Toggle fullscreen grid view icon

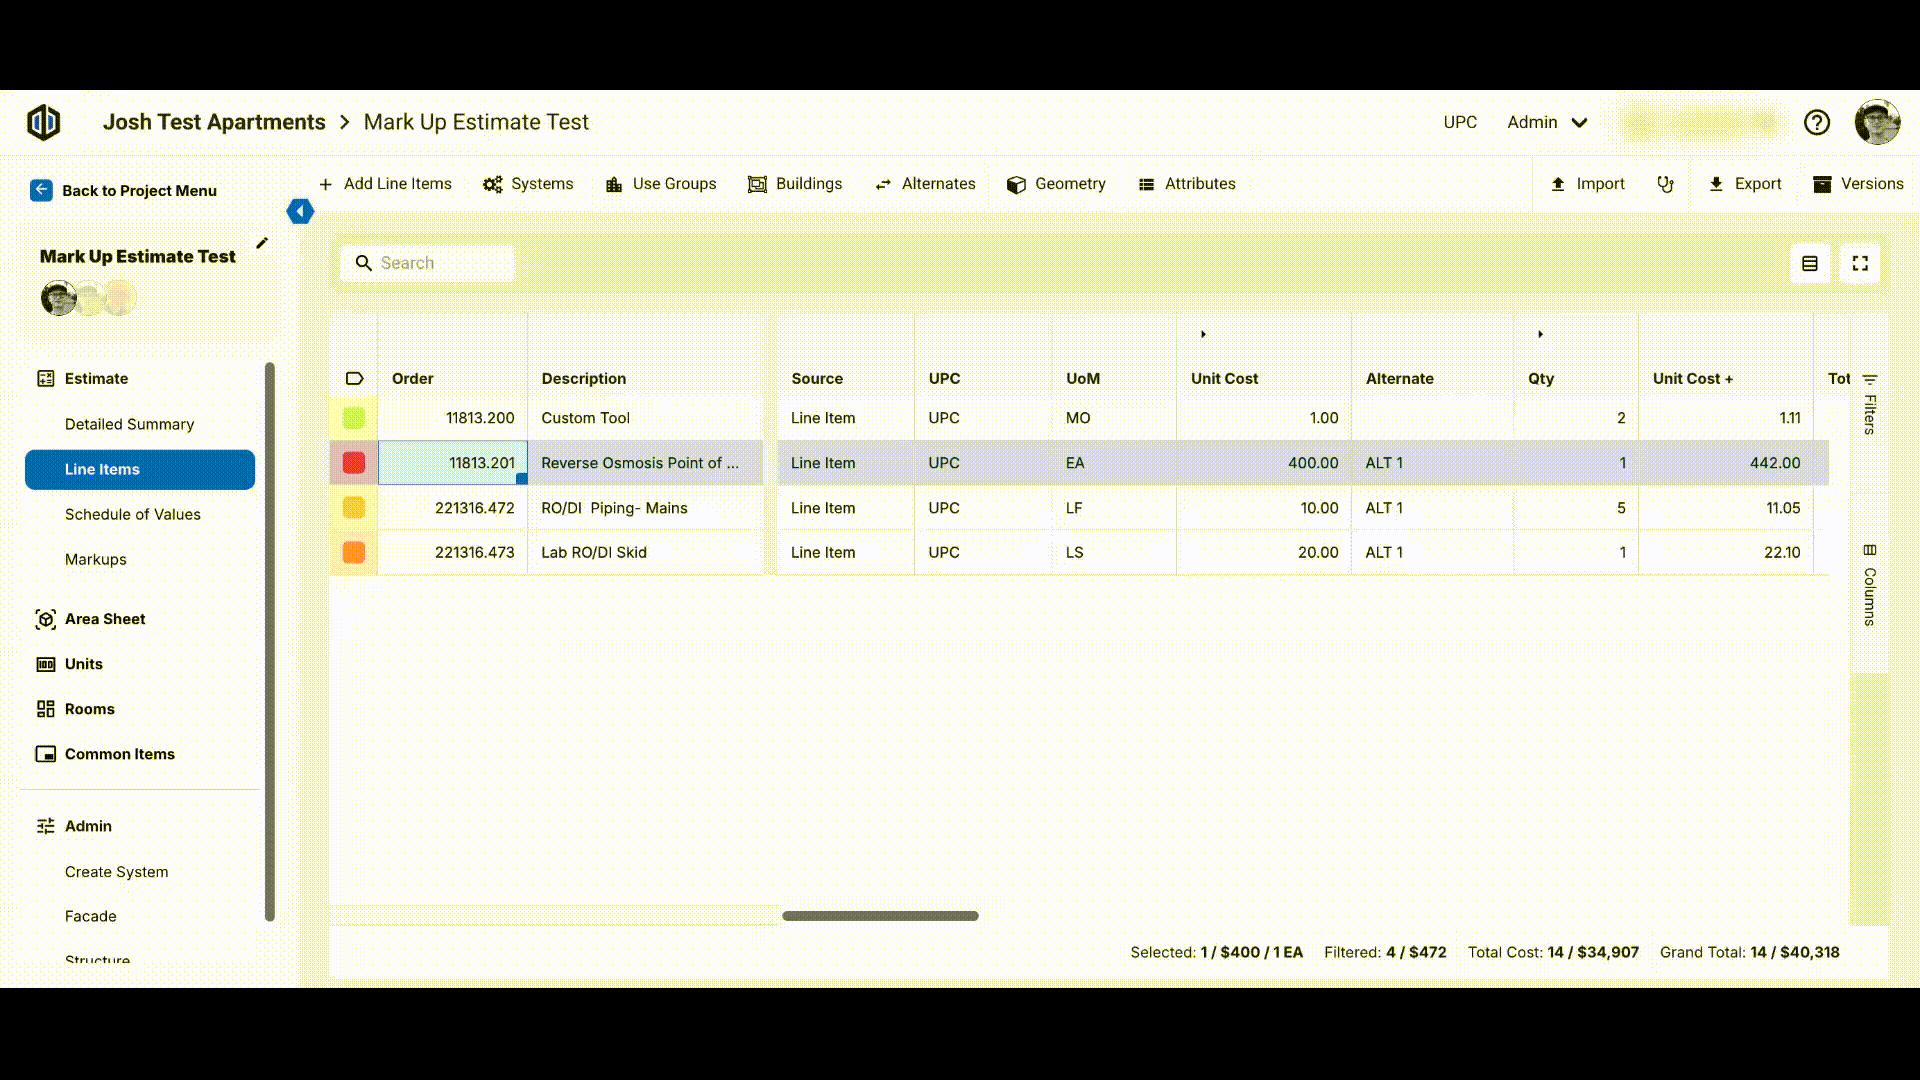[x=1860, y=263]
